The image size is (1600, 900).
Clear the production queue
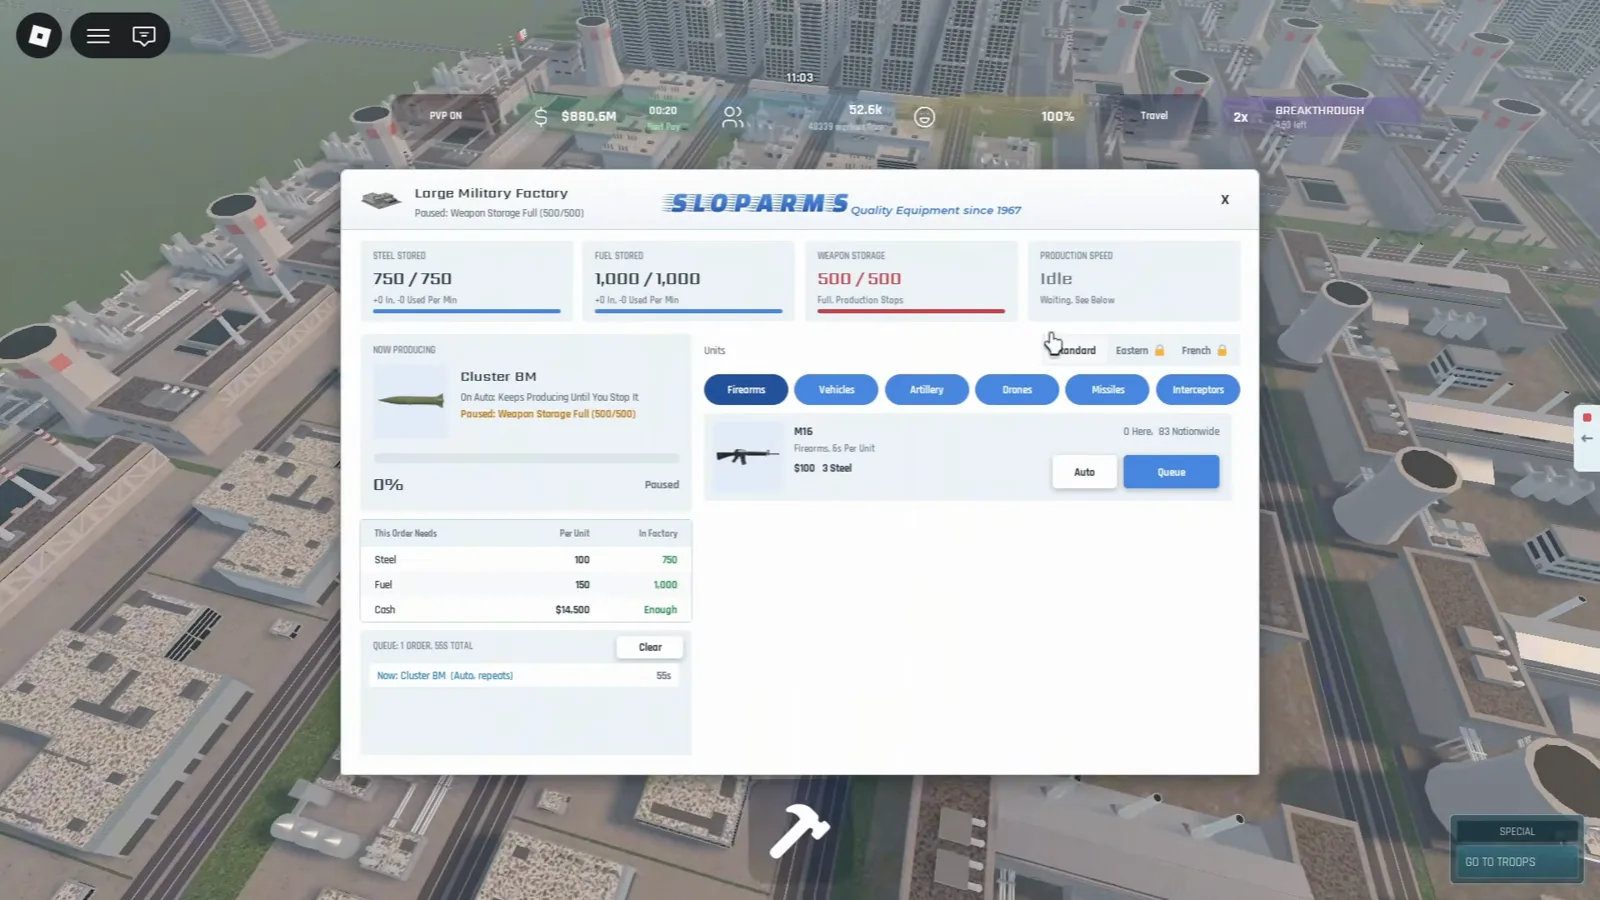pyautogui.click(x=650, y=647)
